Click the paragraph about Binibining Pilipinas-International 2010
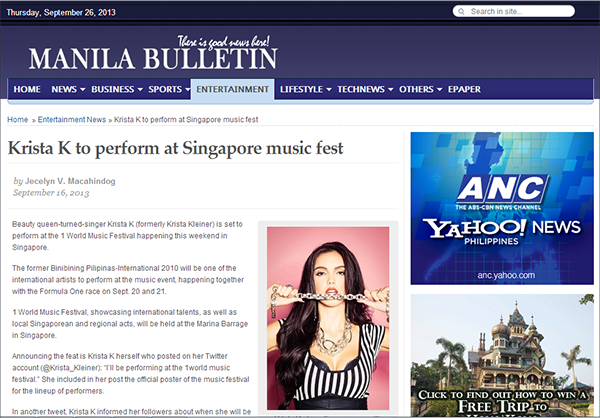 (128, 279)
